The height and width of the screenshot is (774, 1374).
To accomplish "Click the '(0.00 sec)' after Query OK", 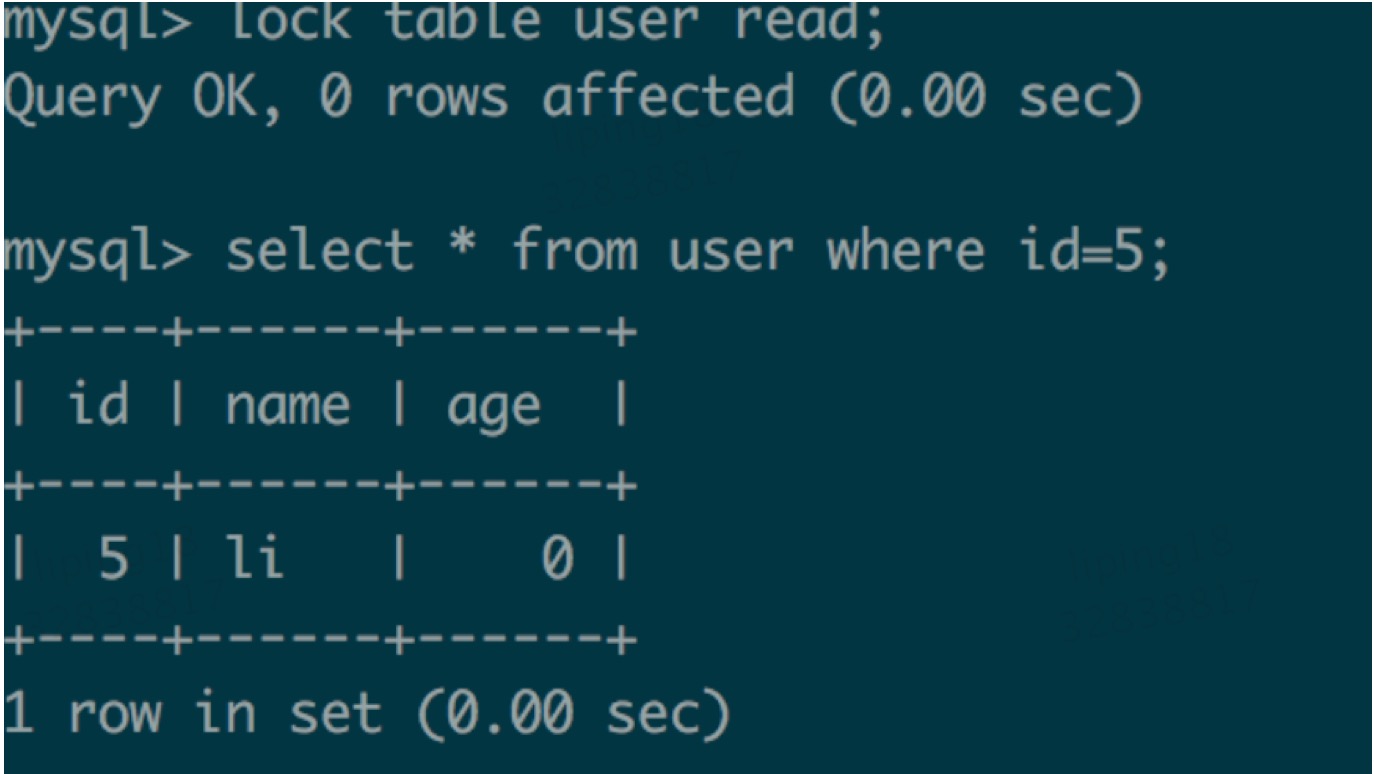I will 985,97.
